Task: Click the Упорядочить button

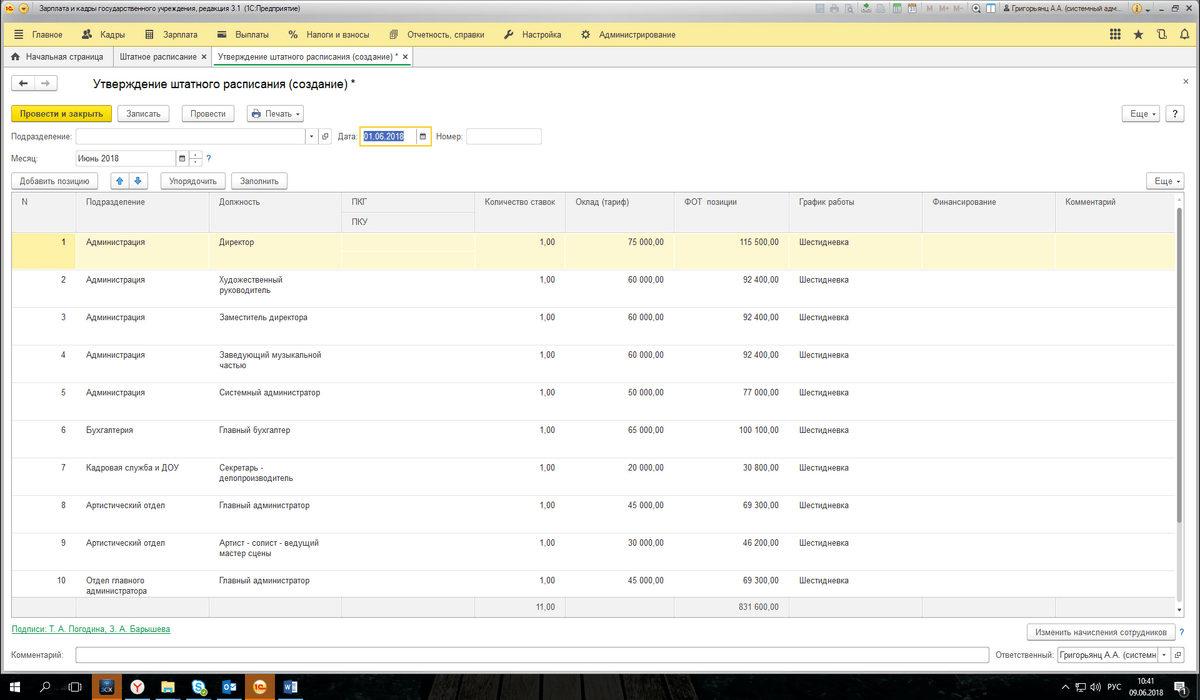Action: [193, 181]
